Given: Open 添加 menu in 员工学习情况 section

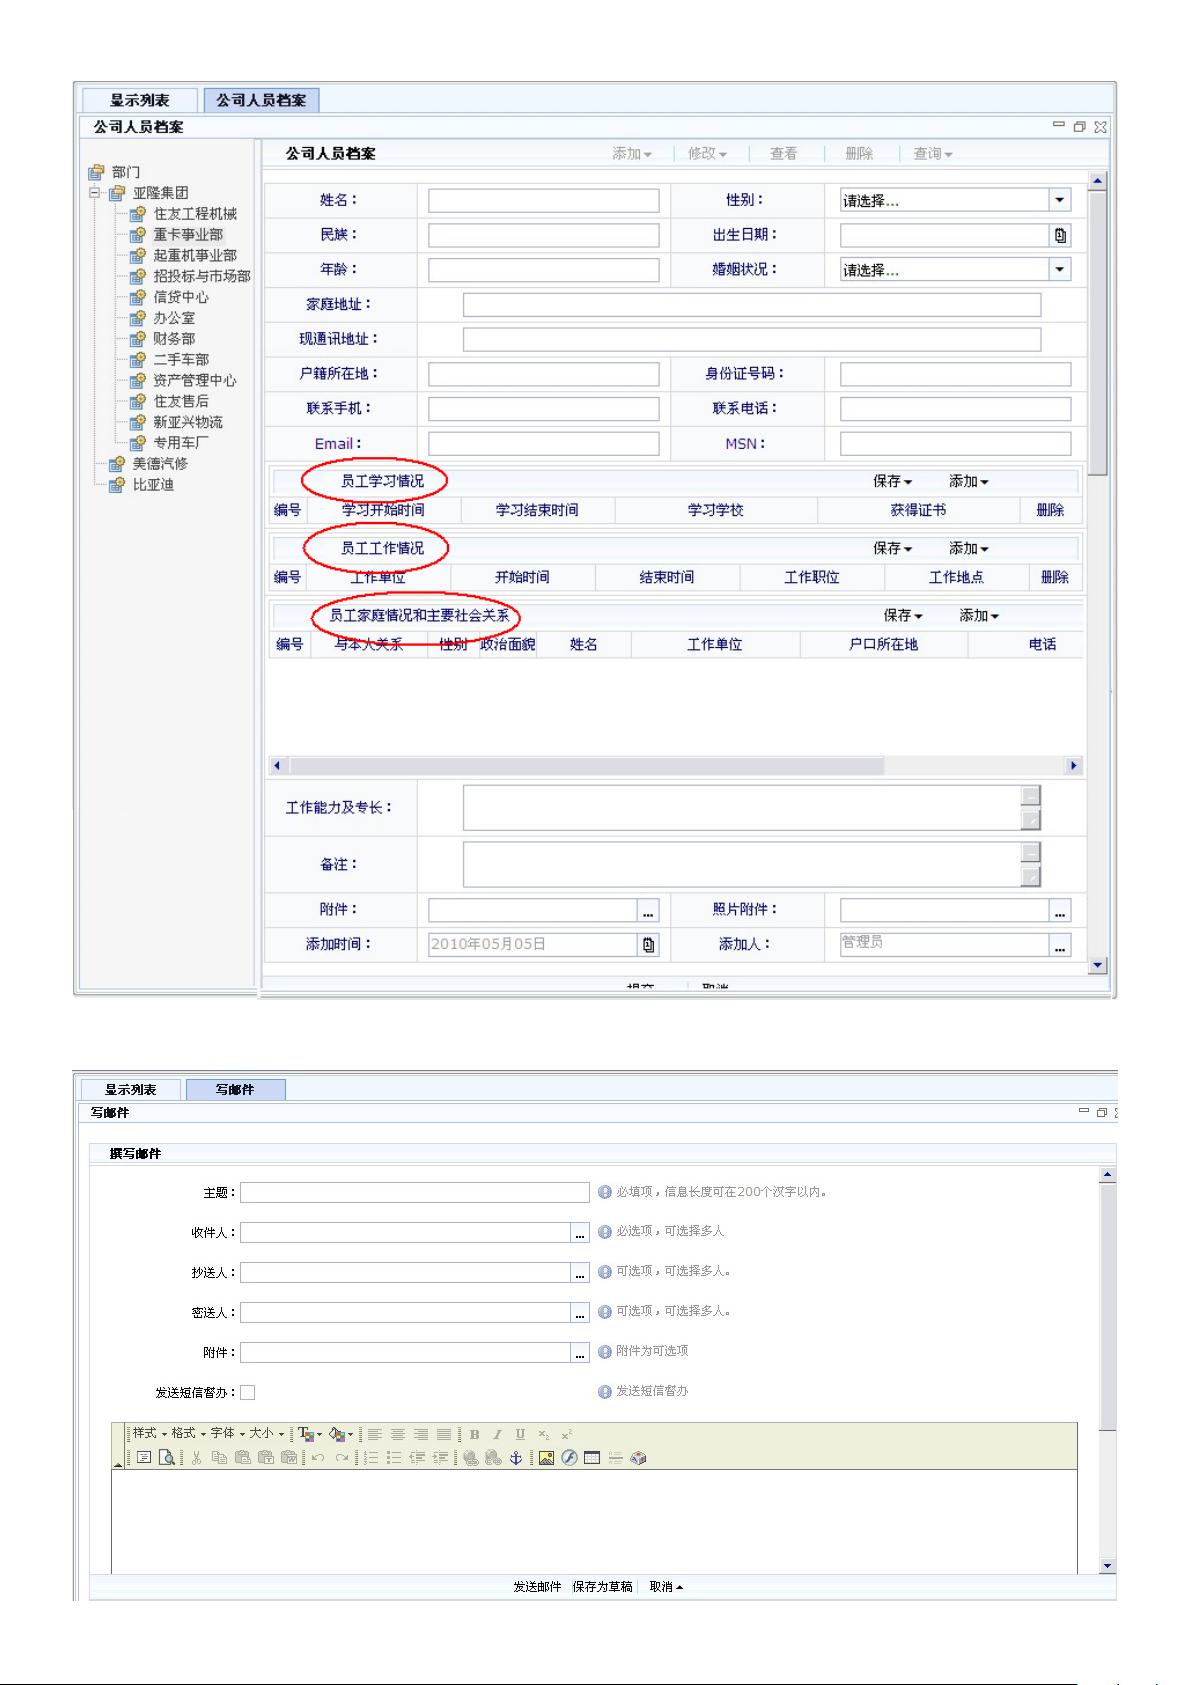Looking at the screenshot, I should pos(969,481).
